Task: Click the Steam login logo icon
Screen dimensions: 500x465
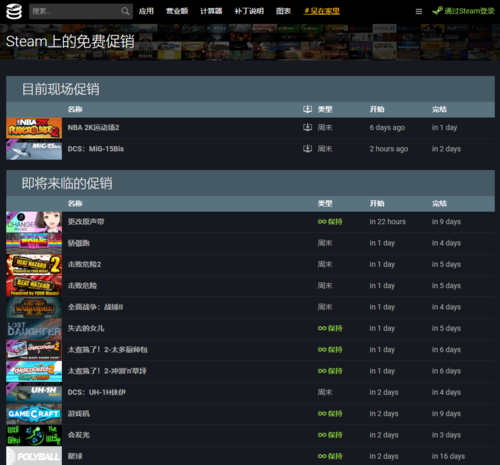Action: pyautogui.click(x=437, y=11)
